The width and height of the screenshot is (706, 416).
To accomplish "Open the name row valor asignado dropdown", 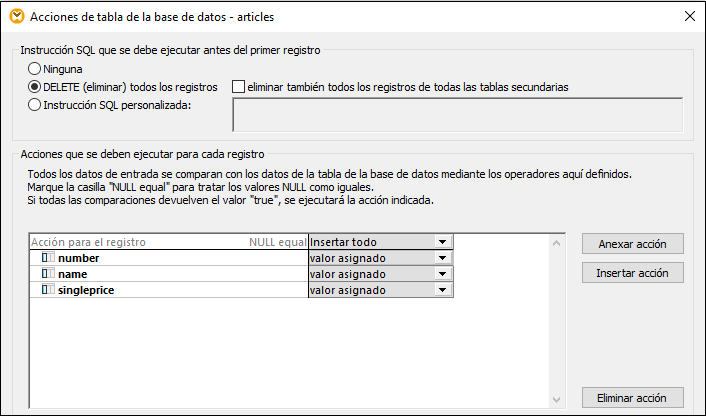I will (x=442, y=274).
